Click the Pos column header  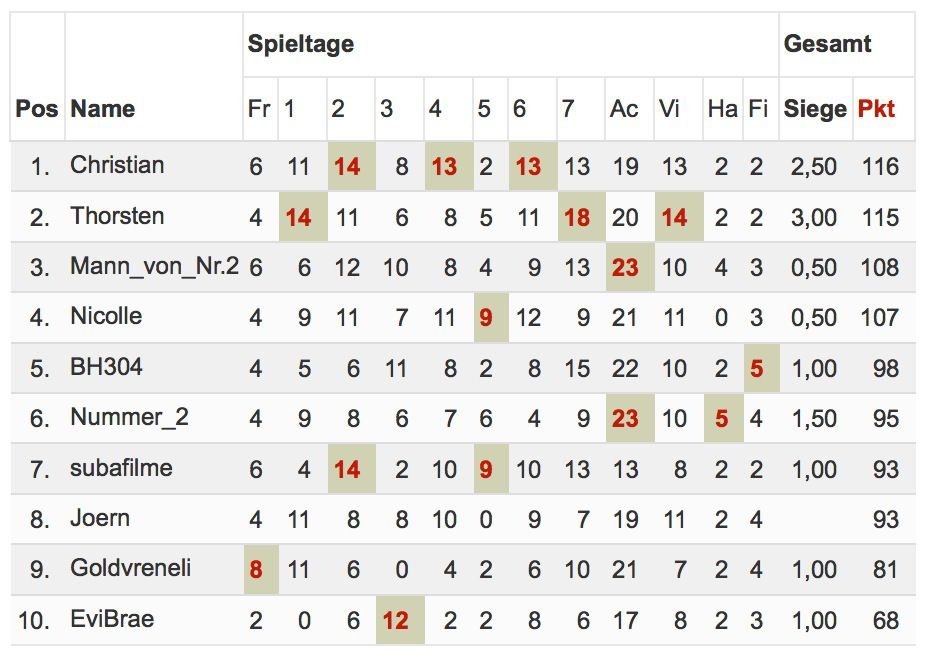(x=37, y=109)
